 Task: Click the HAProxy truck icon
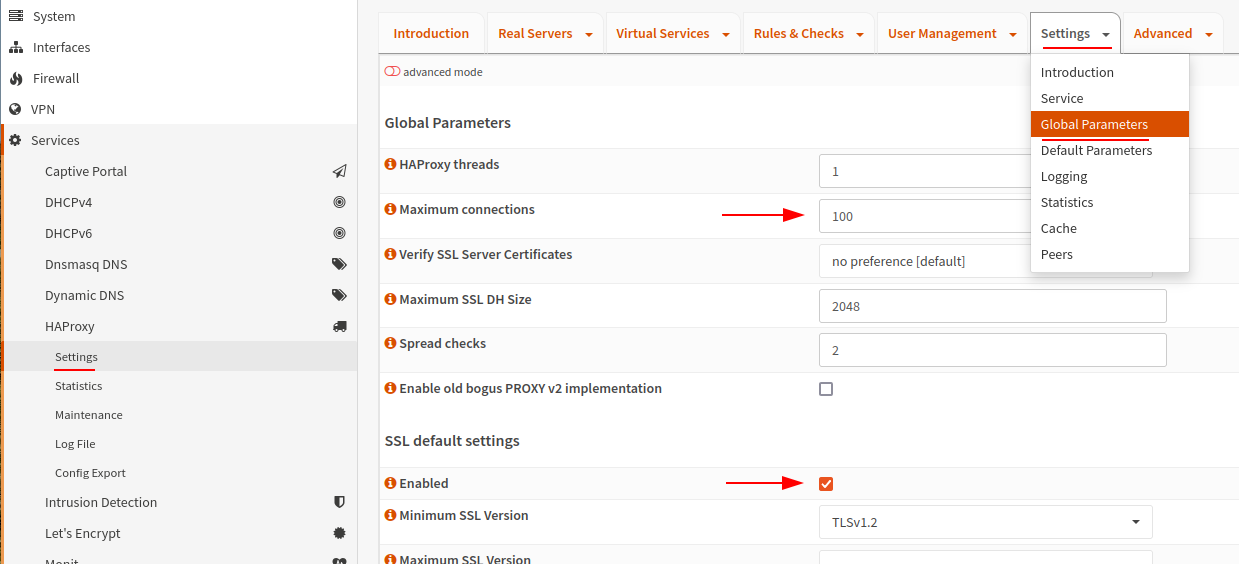pyautogui.click(x=340, y=326)
